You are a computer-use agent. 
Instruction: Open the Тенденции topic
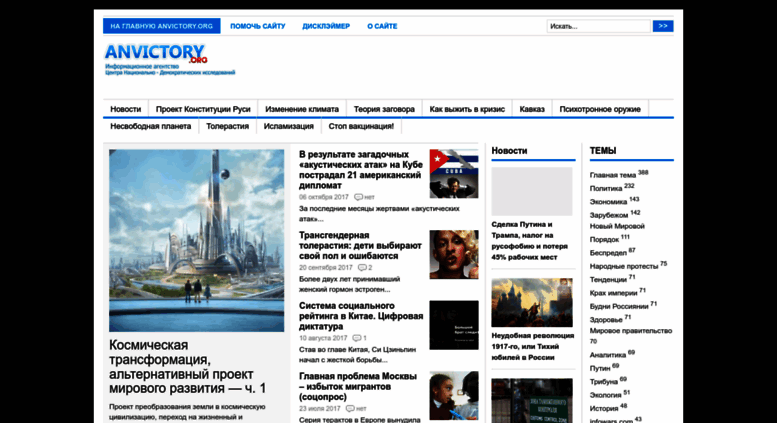coord(608,280)
